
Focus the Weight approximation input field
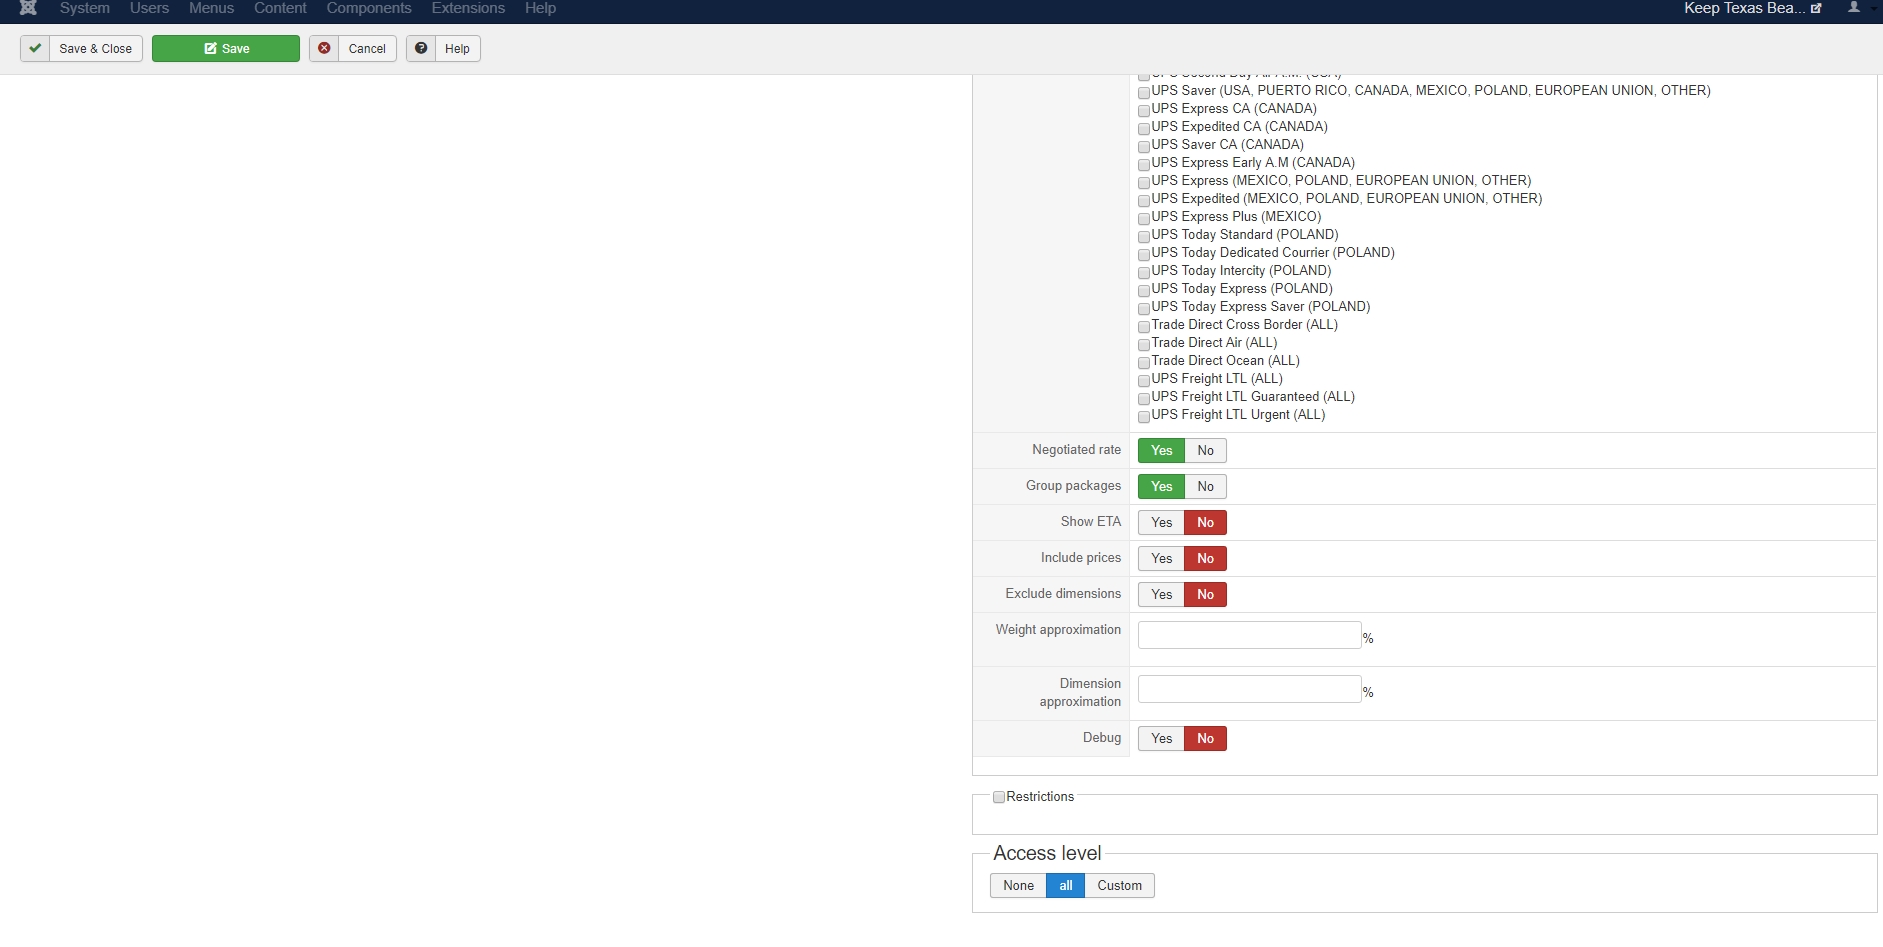[x=1250, y=635]
